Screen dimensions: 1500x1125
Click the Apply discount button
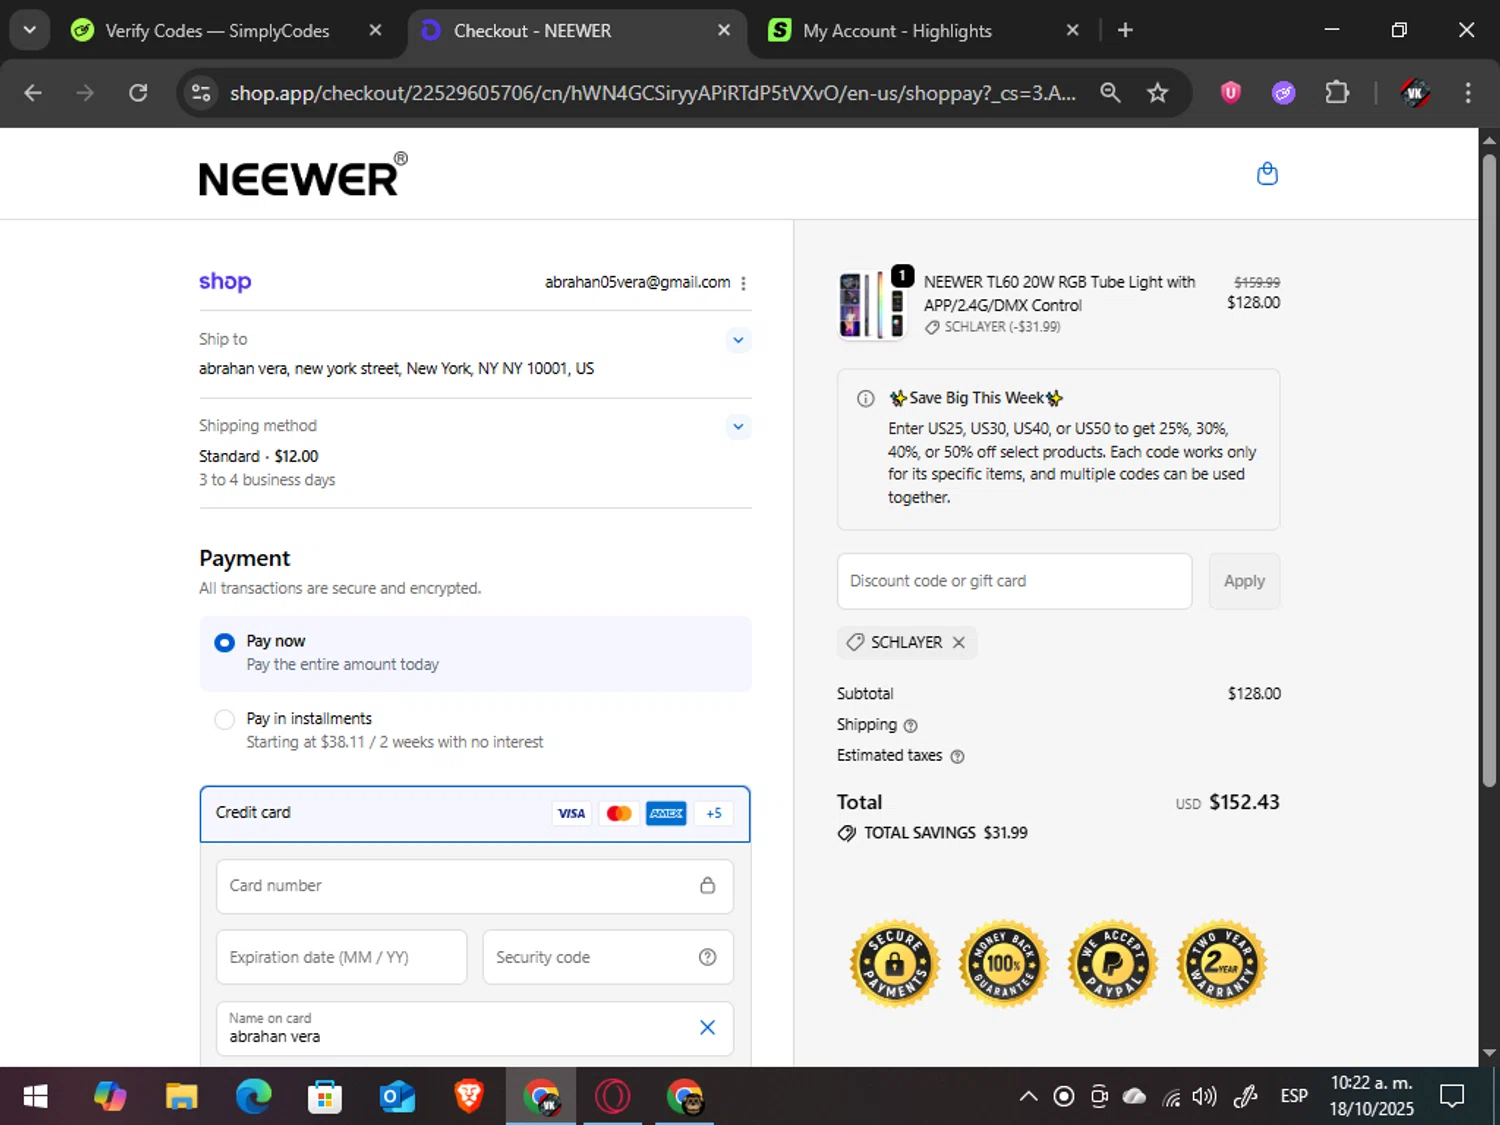[1244, 581]
